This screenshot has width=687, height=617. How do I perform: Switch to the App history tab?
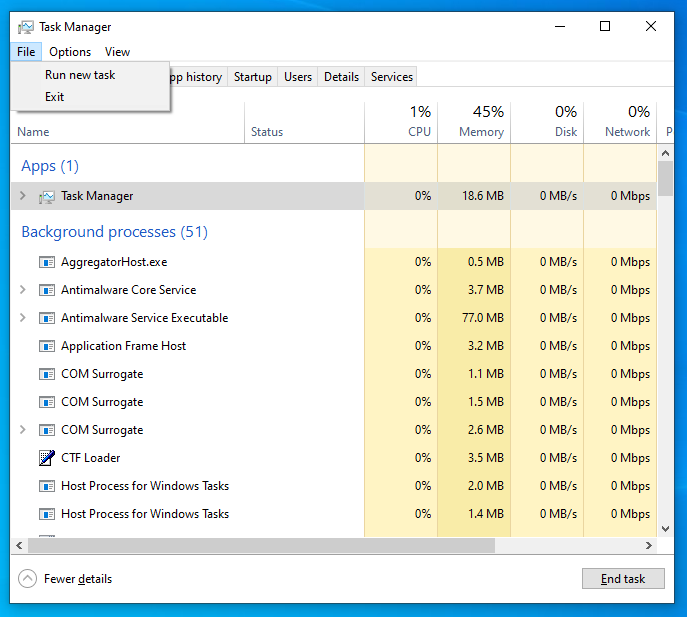(x=198, y=77)
